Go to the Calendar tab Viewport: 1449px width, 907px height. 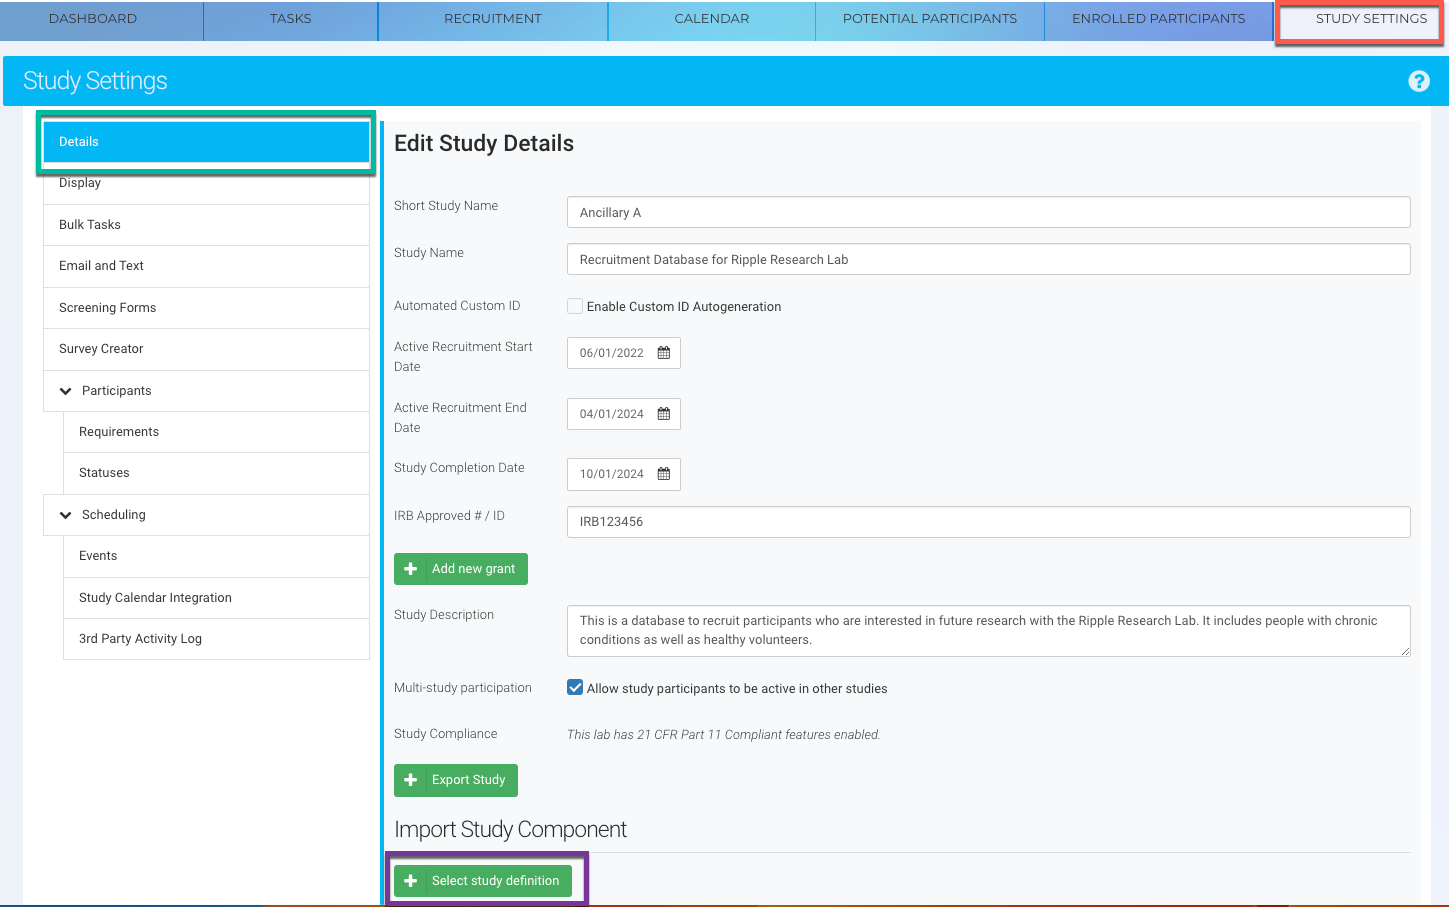pyautogui.click(x=711, y=19)
